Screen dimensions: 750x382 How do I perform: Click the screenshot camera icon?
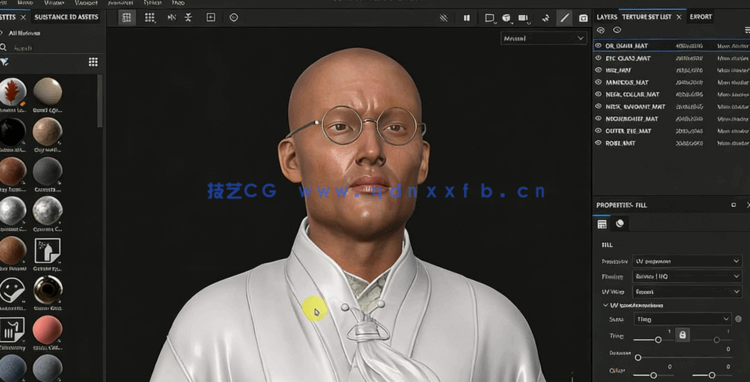pyautogui.click(x=583, y=18)
